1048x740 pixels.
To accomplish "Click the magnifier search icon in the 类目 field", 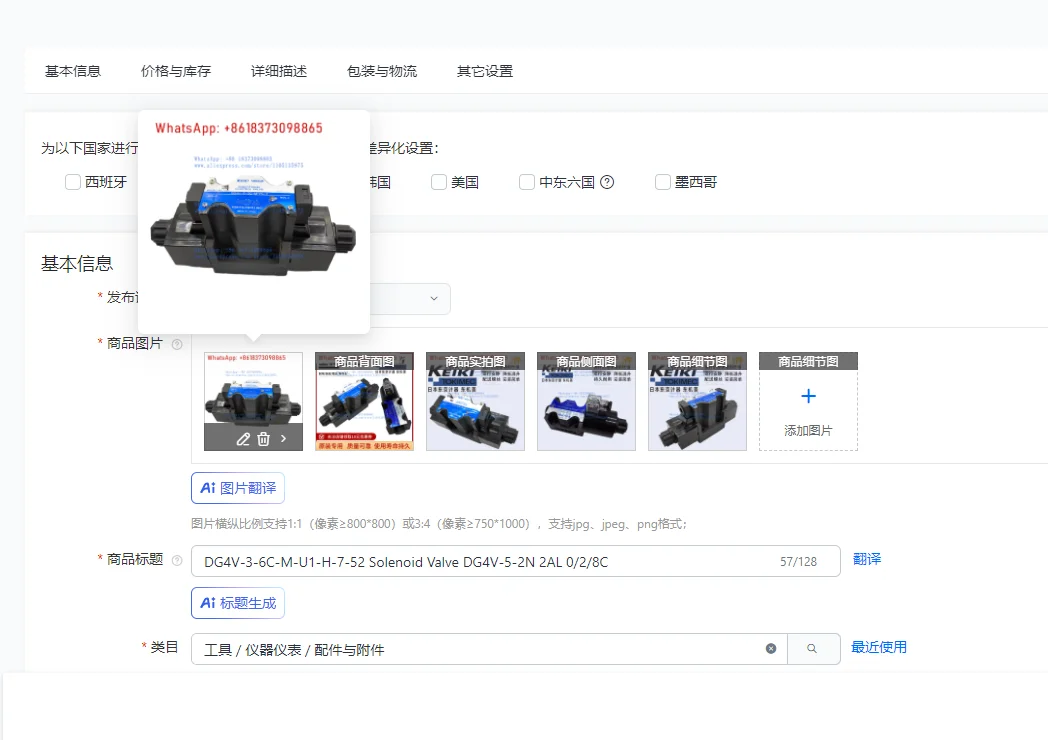I will 813,648.
